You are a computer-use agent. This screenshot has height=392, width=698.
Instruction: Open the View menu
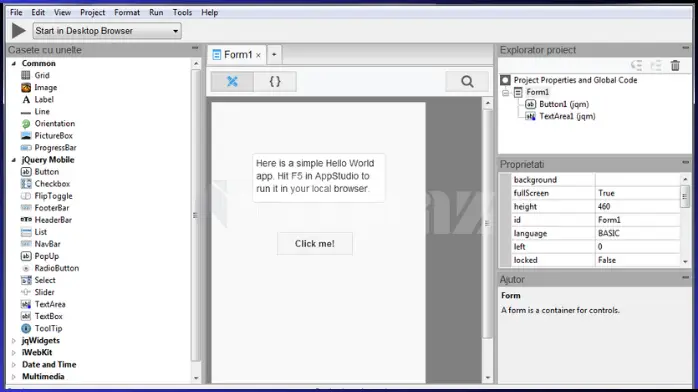(x=62, y=12)
